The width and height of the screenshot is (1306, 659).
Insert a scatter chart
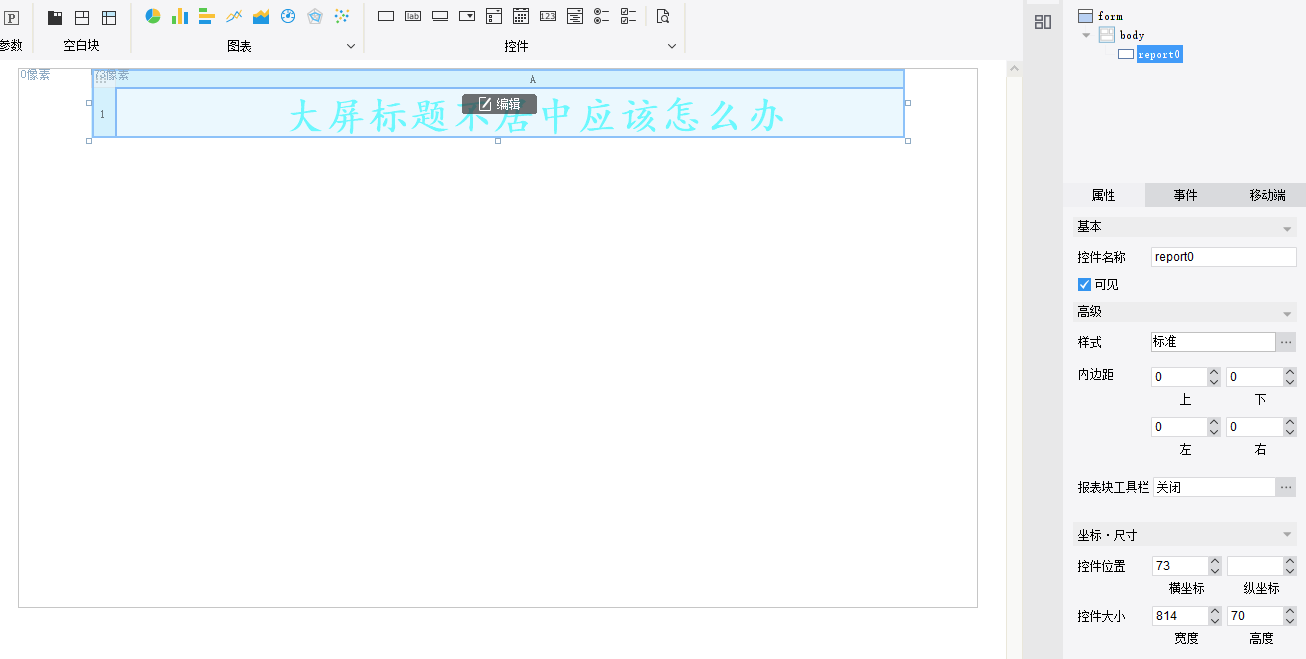coord(342,16)
